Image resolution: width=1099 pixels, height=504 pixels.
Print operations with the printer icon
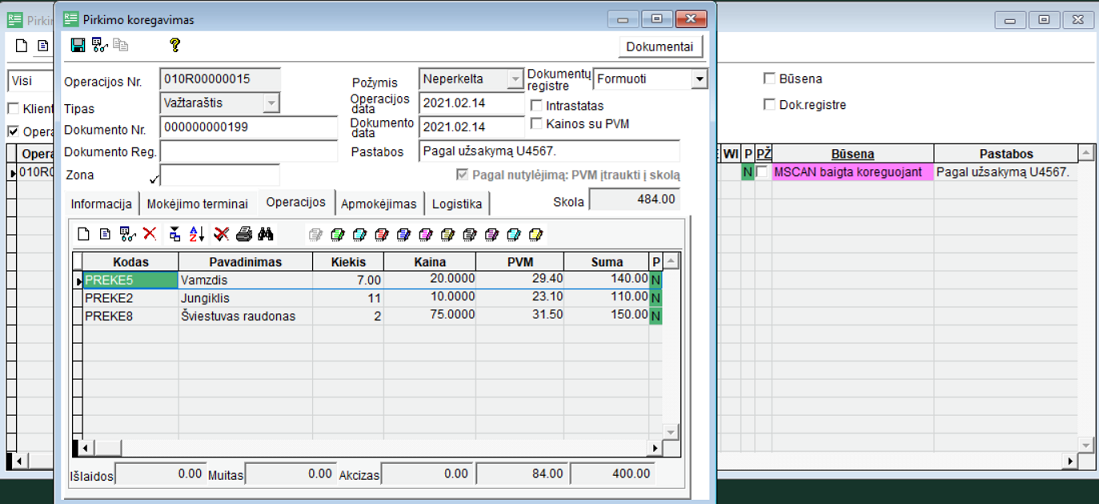pos(243,234)
